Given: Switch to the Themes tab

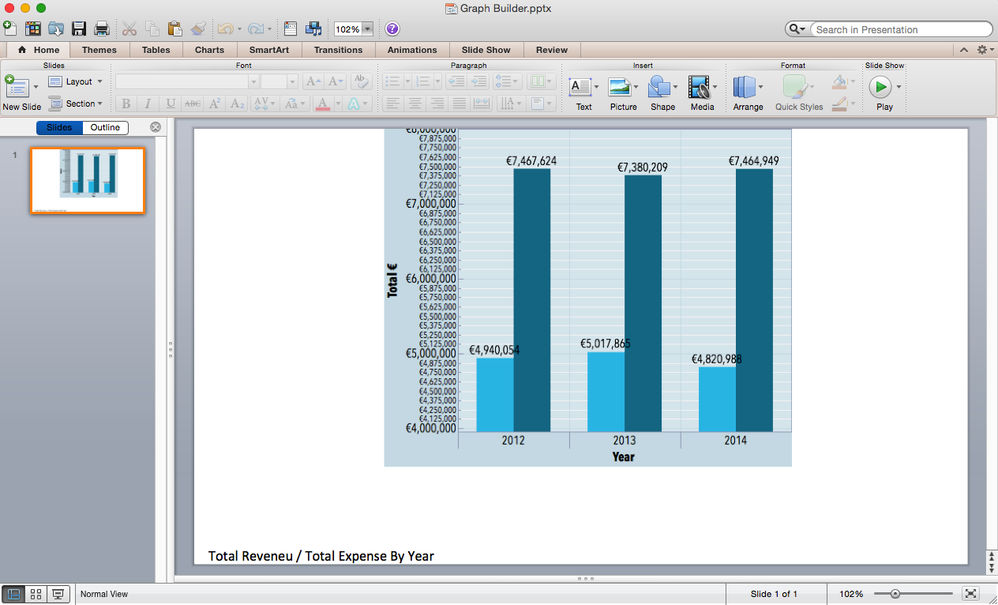Looking at the screenshot, I should coord(99,50).
